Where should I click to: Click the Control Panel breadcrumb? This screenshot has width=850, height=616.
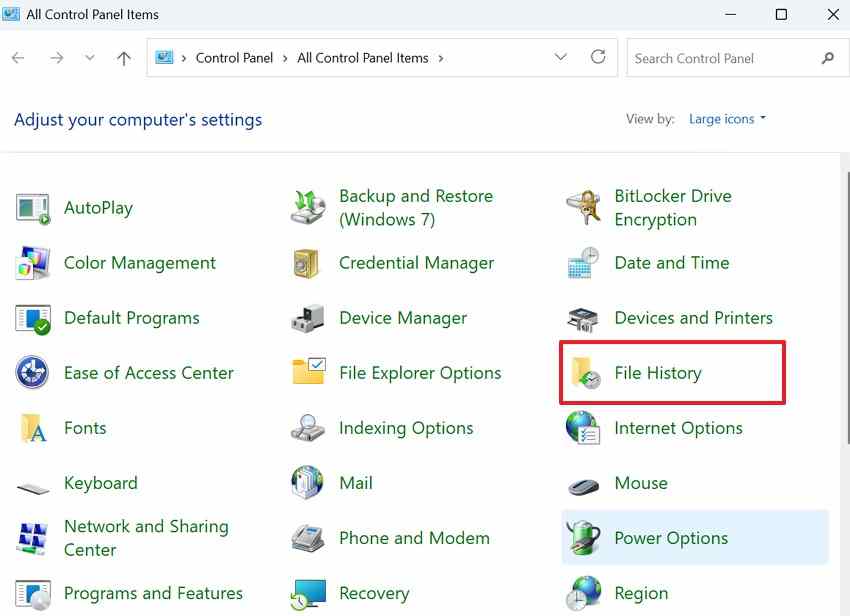coord(234,58)
